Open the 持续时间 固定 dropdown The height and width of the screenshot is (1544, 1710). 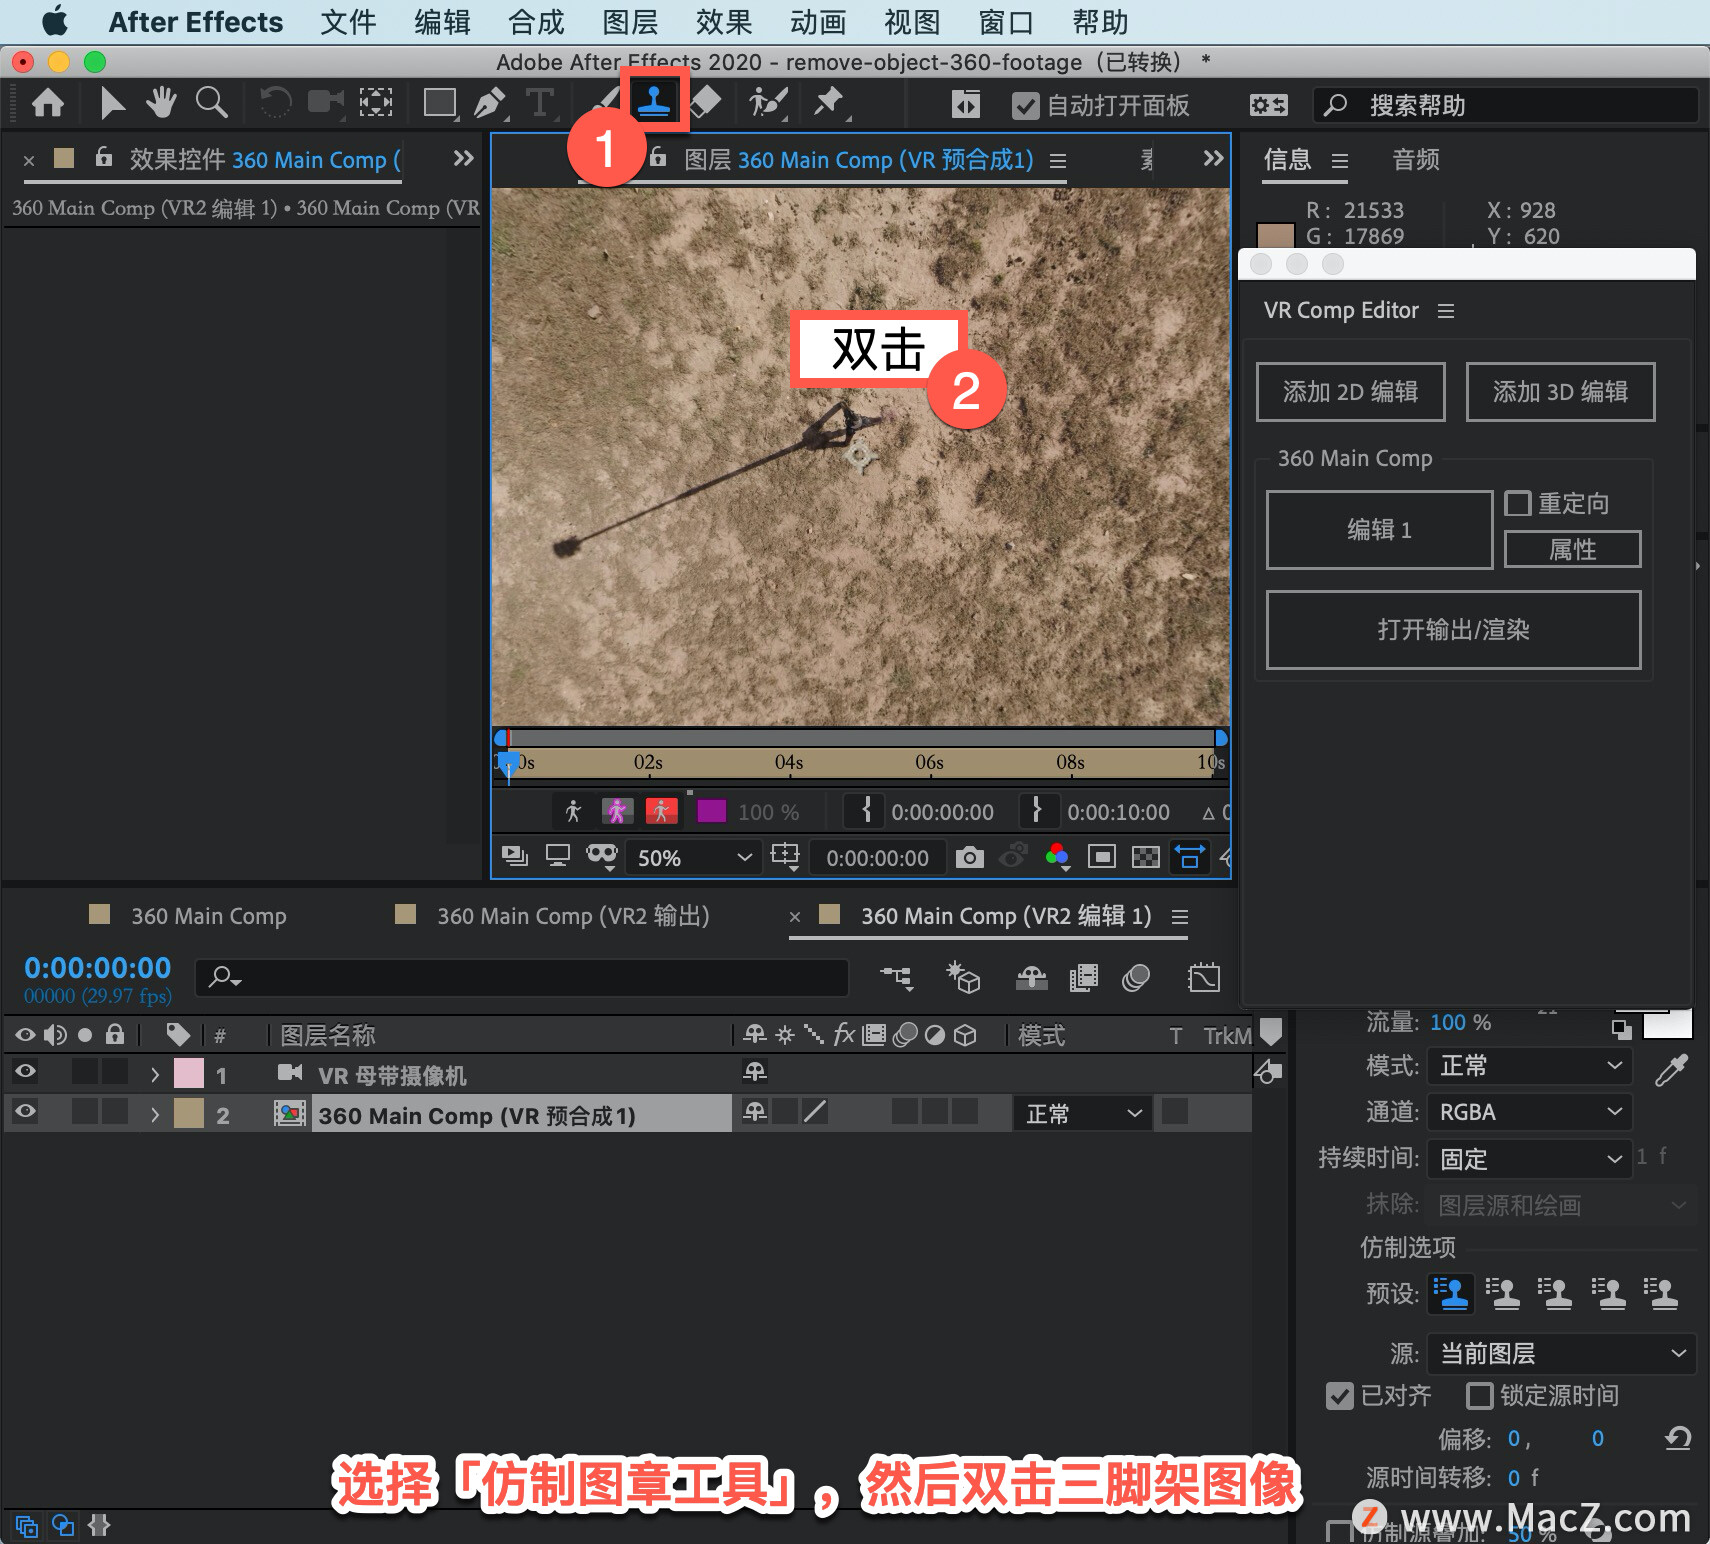(x=1530, y=1159)
